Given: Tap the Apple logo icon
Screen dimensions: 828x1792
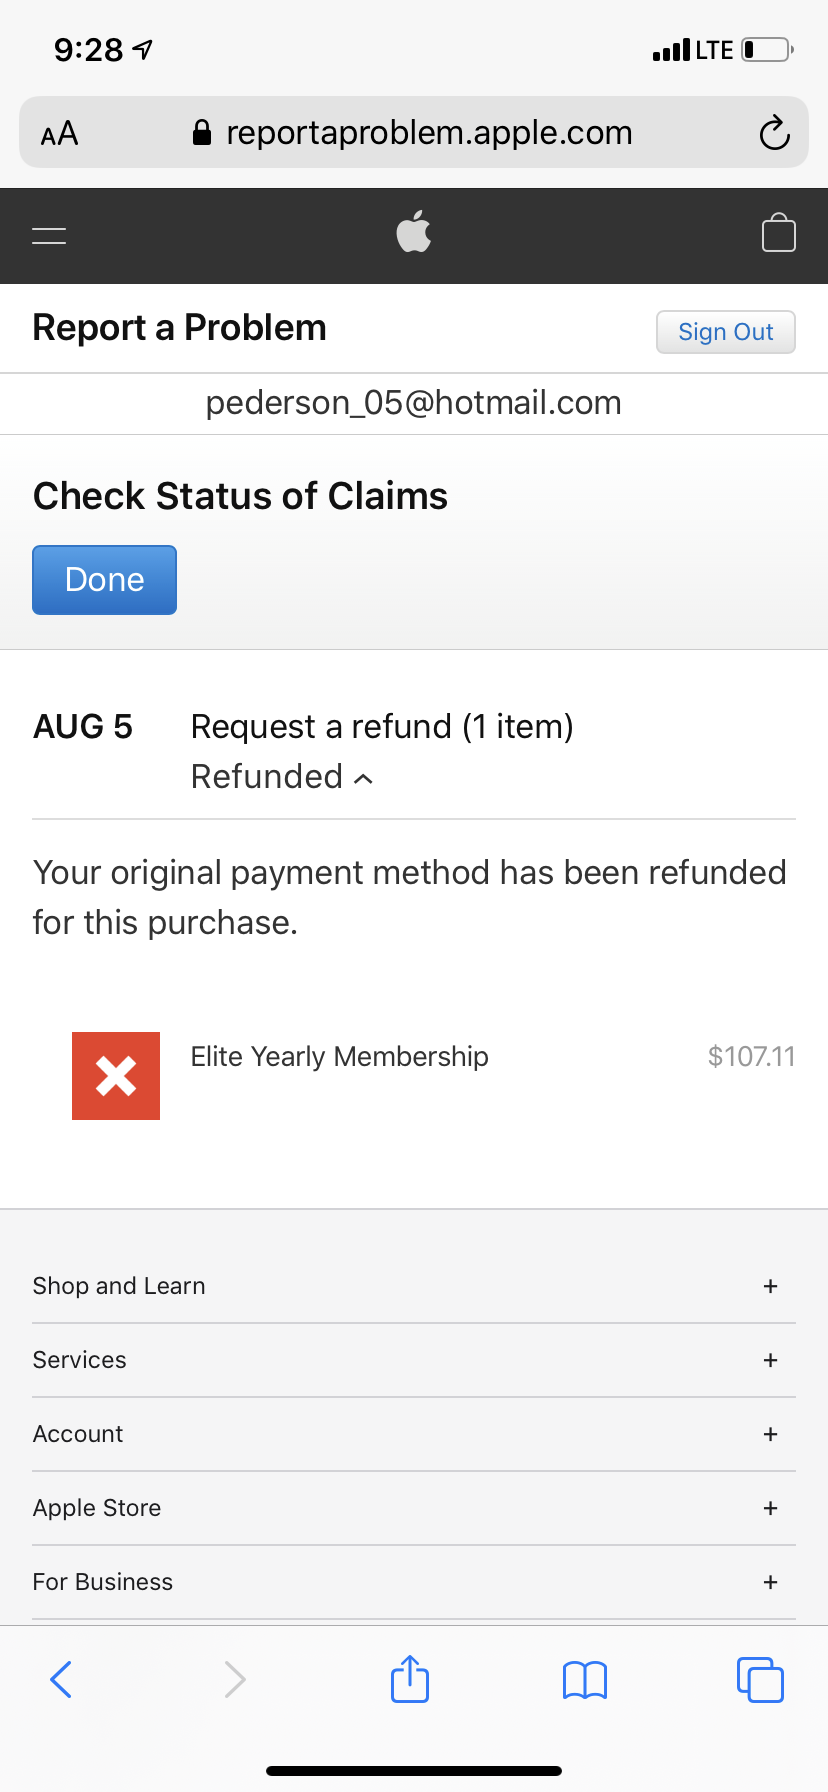Looking at the screenshot, I should tap(414, 232).
